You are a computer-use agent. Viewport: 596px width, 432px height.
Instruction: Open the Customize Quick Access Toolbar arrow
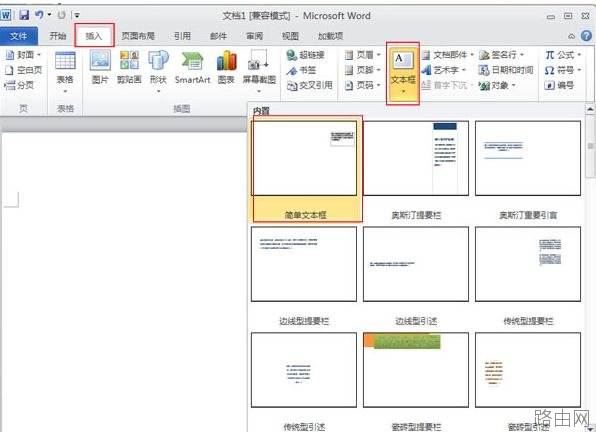[x=77, y=16]
